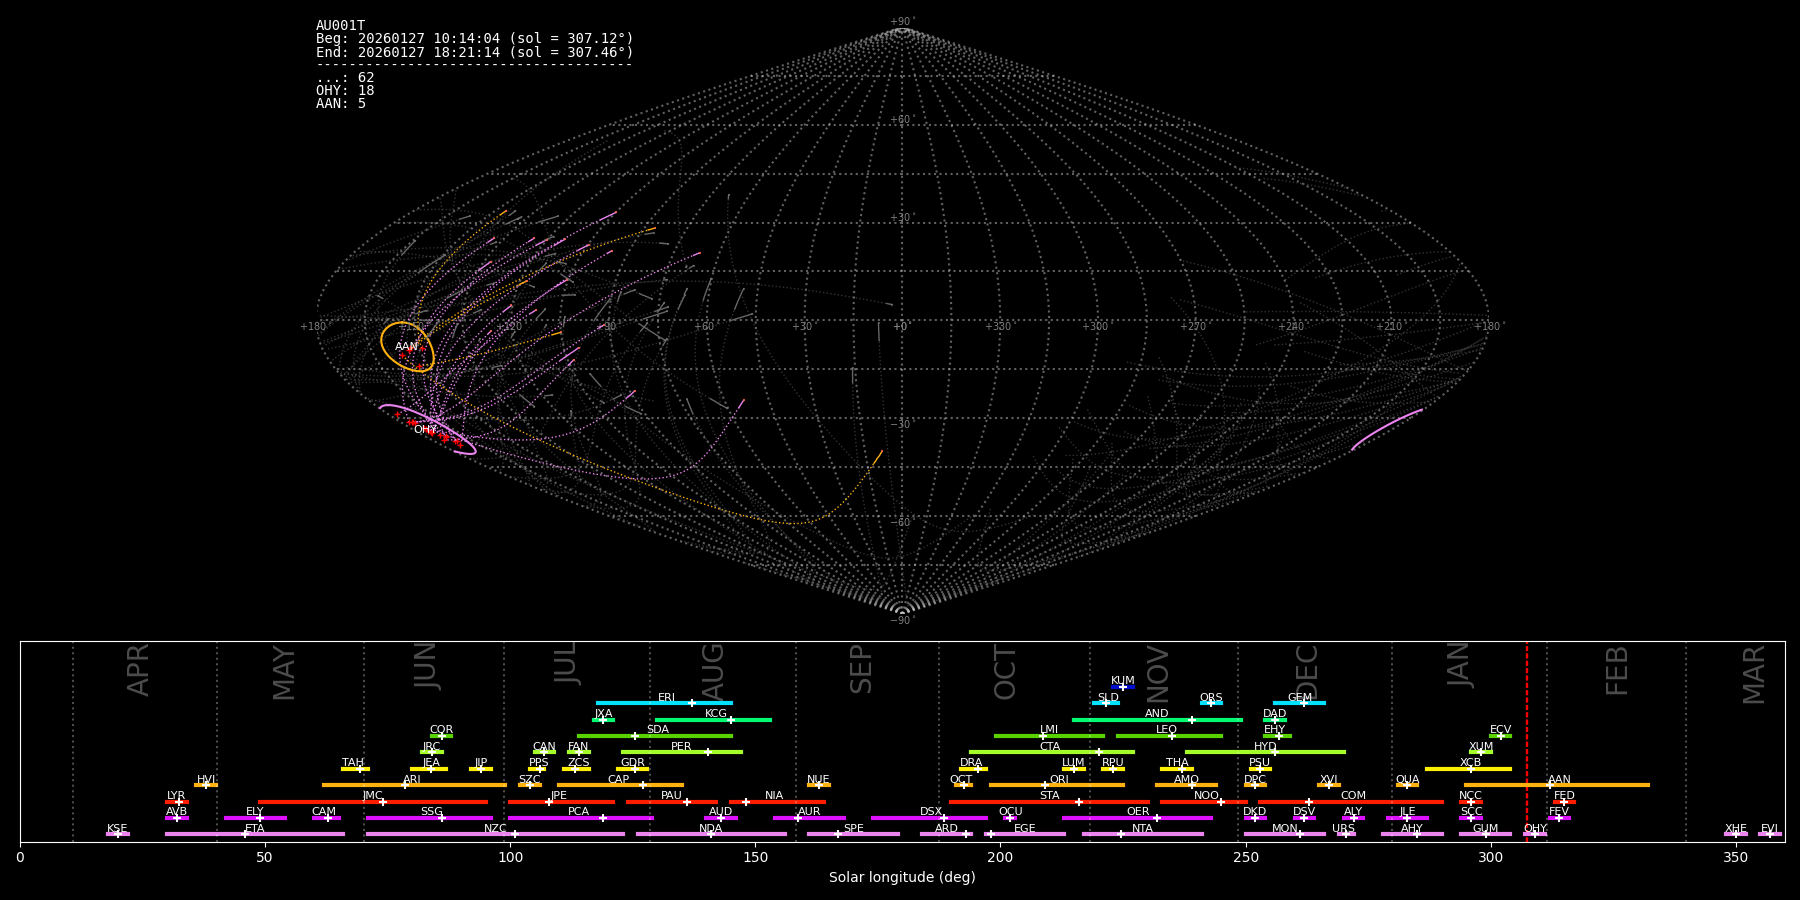The image size is (1800, 900).
Task: Click the STA shower label
Action: (x=1049, y=796)
